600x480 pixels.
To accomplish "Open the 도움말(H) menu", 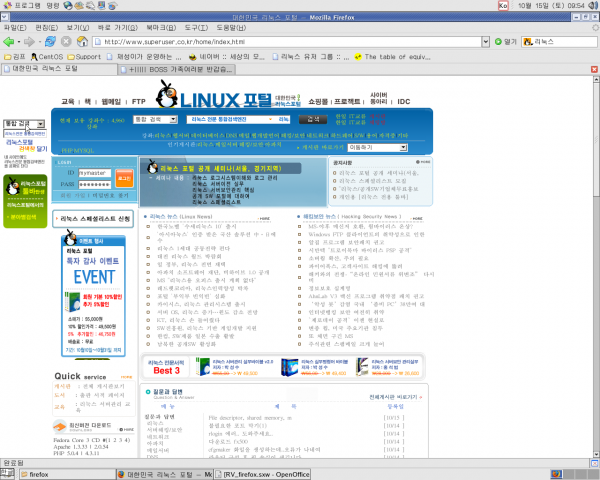I will pyautogui.click(x=231, y=28).
